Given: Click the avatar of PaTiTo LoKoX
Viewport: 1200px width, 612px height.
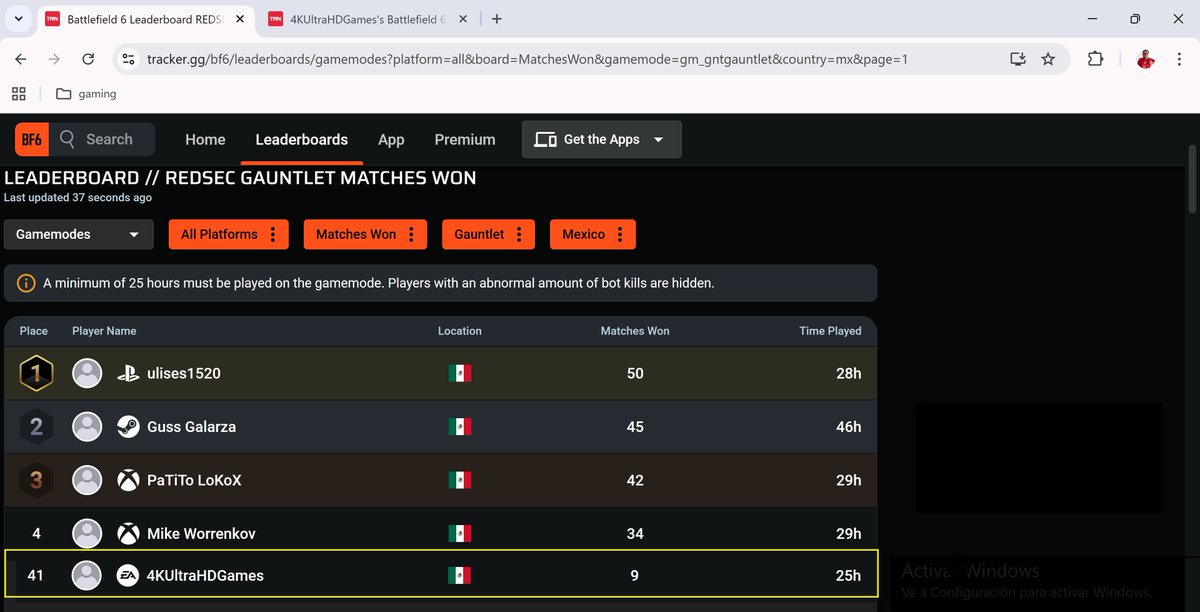Looking at the screenshot, I should pyautogui.click(x=88, y=480).
